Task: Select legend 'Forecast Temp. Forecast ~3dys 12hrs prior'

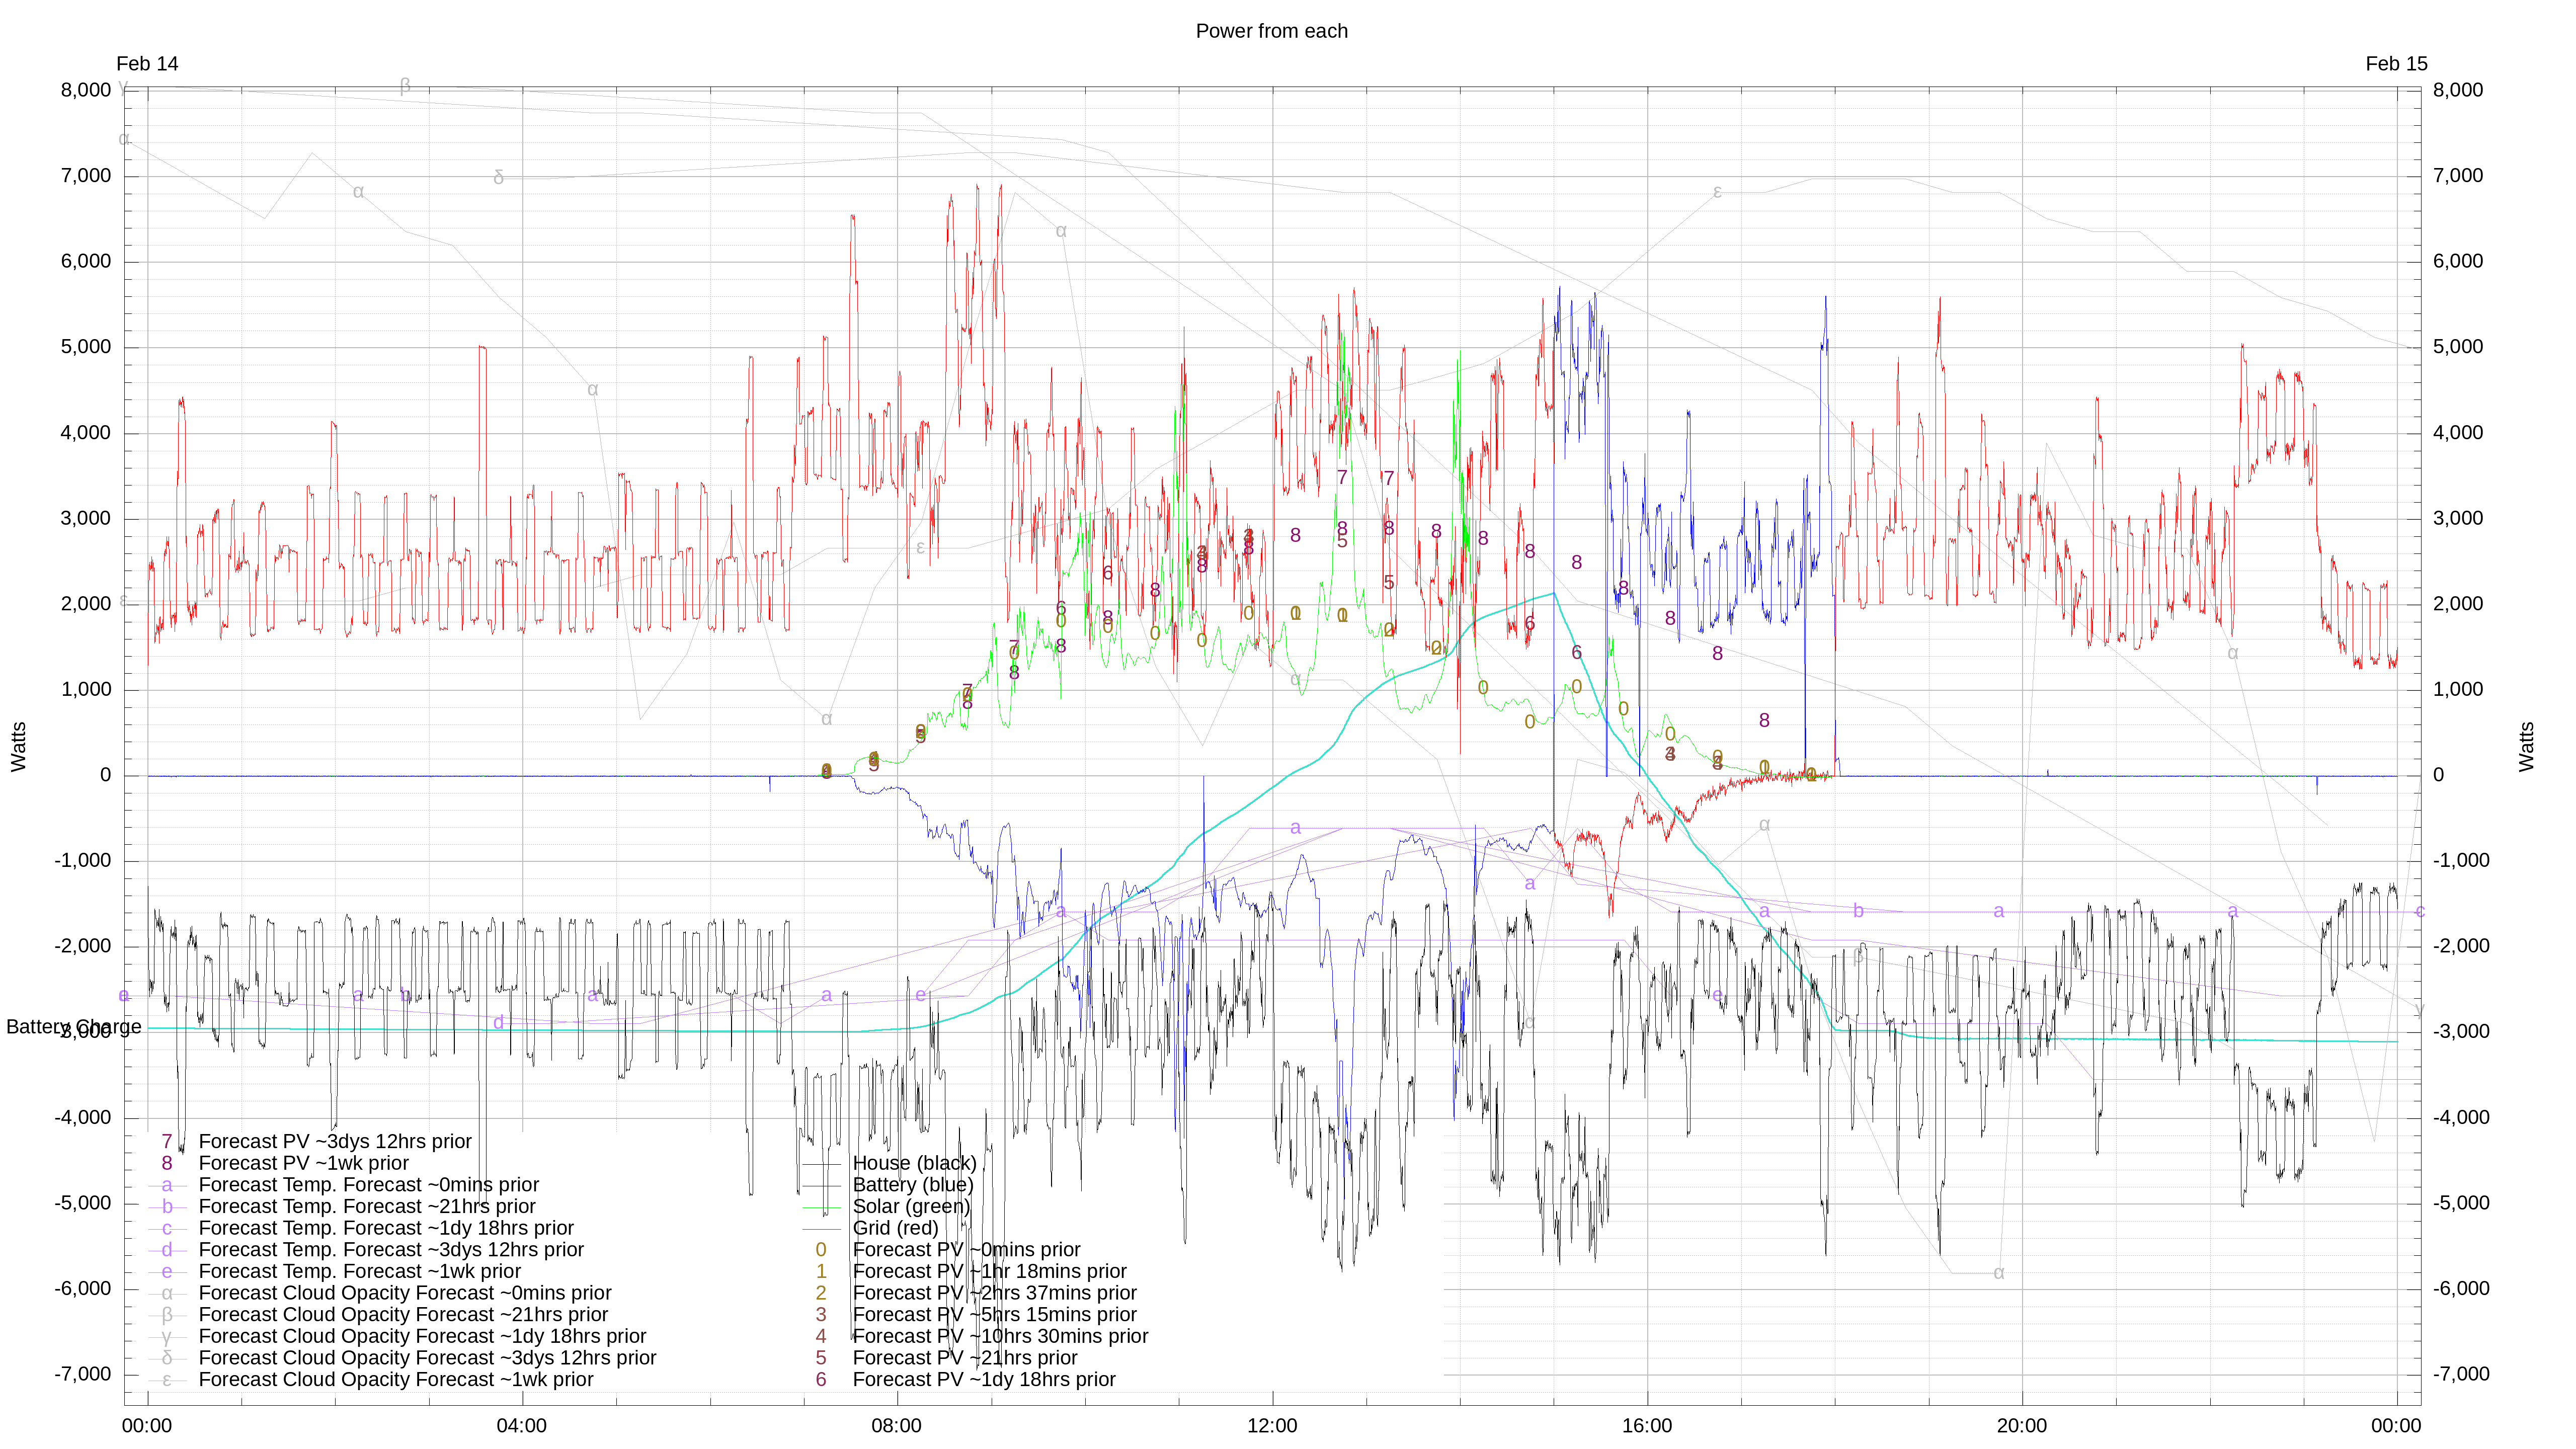Action: click(391, 1250)
